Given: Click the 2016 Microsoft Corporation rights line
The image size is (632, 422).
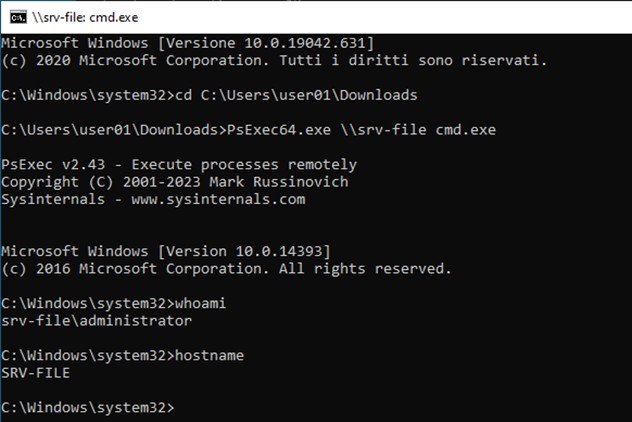Looking at the screenshot, I should 226,268.
